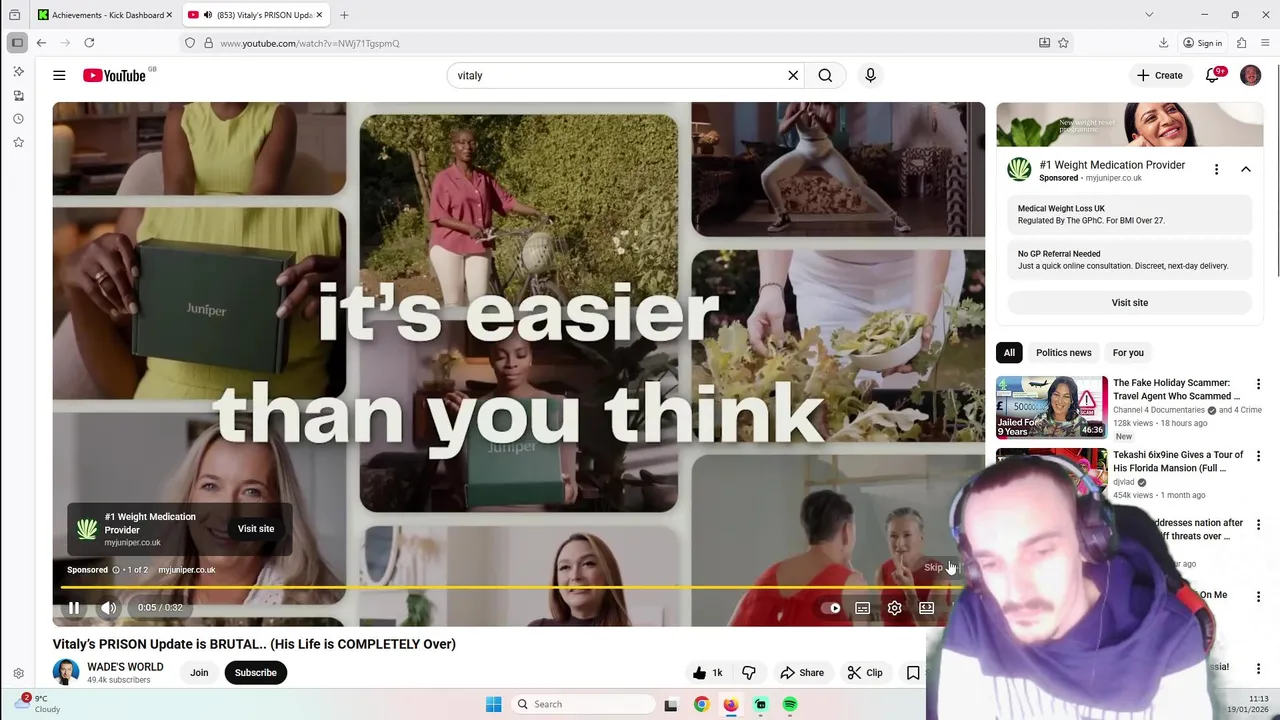The image size is (1280, 720).
Task: Like the video with the thumbs-up button
Action: (x=707, y=673)
